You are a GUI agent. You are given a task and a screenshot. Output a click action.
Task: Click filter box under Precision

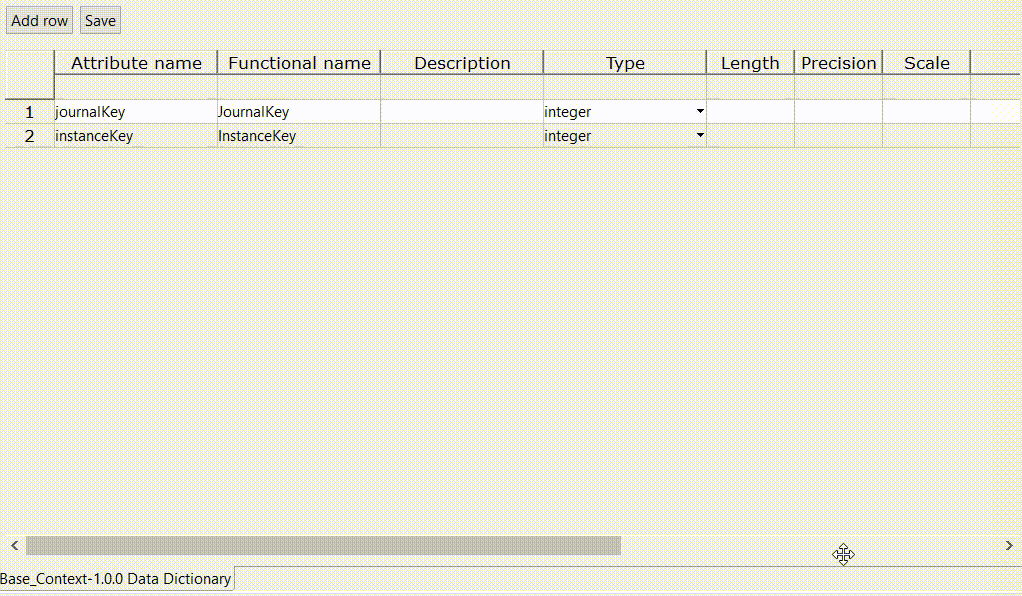tap(838, 87)
